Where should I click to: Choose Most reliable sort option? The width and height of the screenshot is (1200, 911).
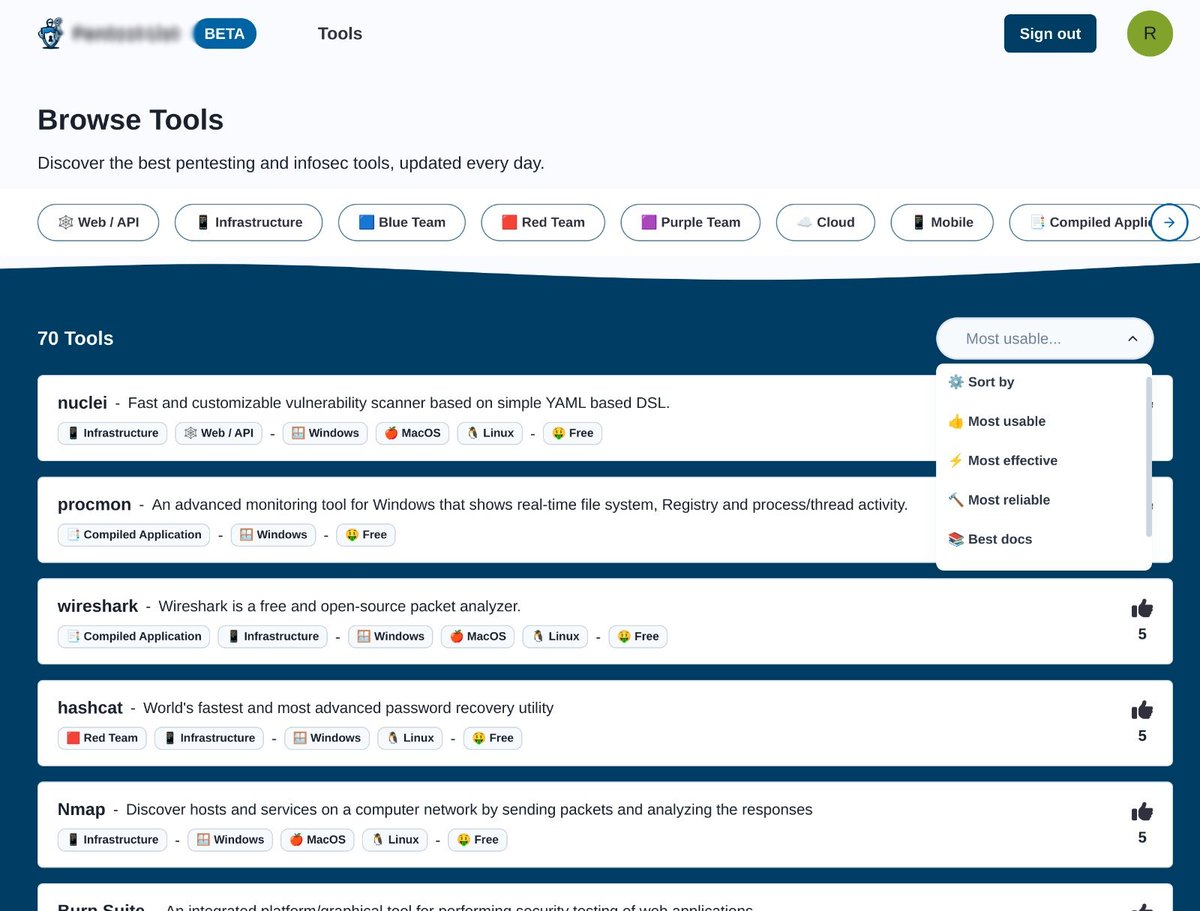[x=1042, y=500]
